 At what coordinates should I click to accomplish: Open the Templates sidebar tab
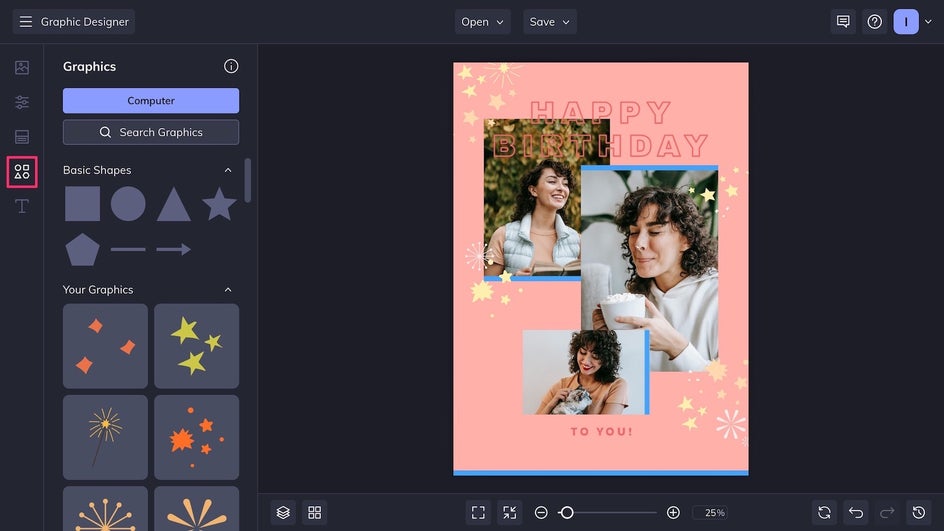click(22, 137)
